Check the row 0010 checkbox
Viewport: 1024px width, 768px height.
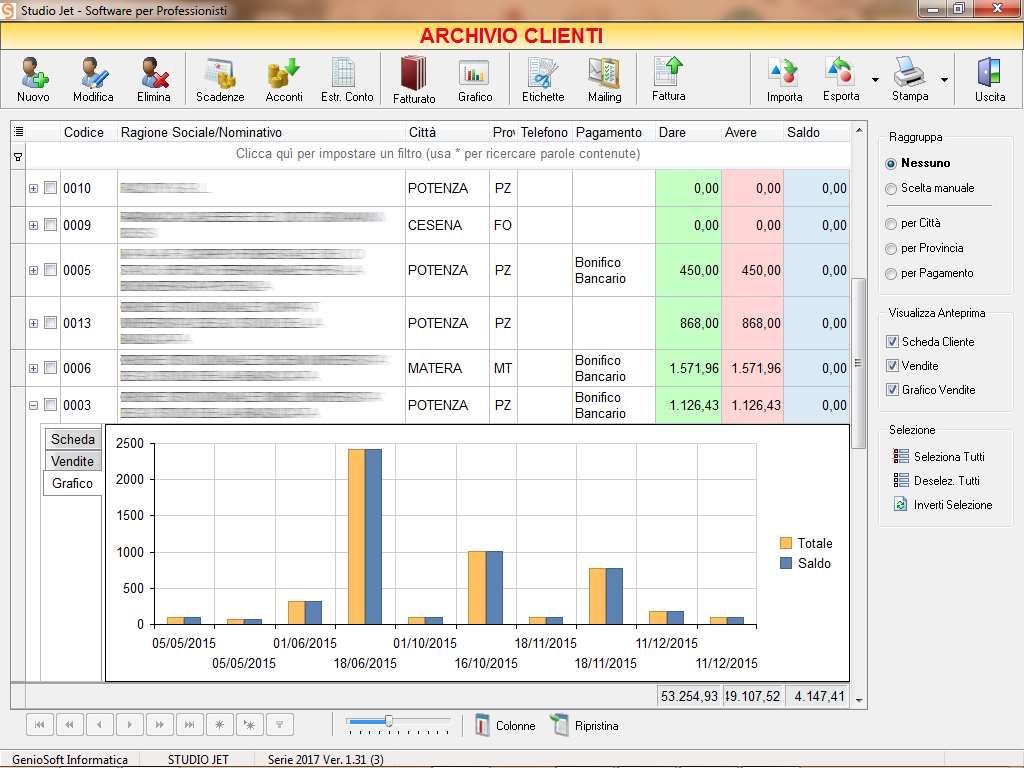(x=50, y=187)
